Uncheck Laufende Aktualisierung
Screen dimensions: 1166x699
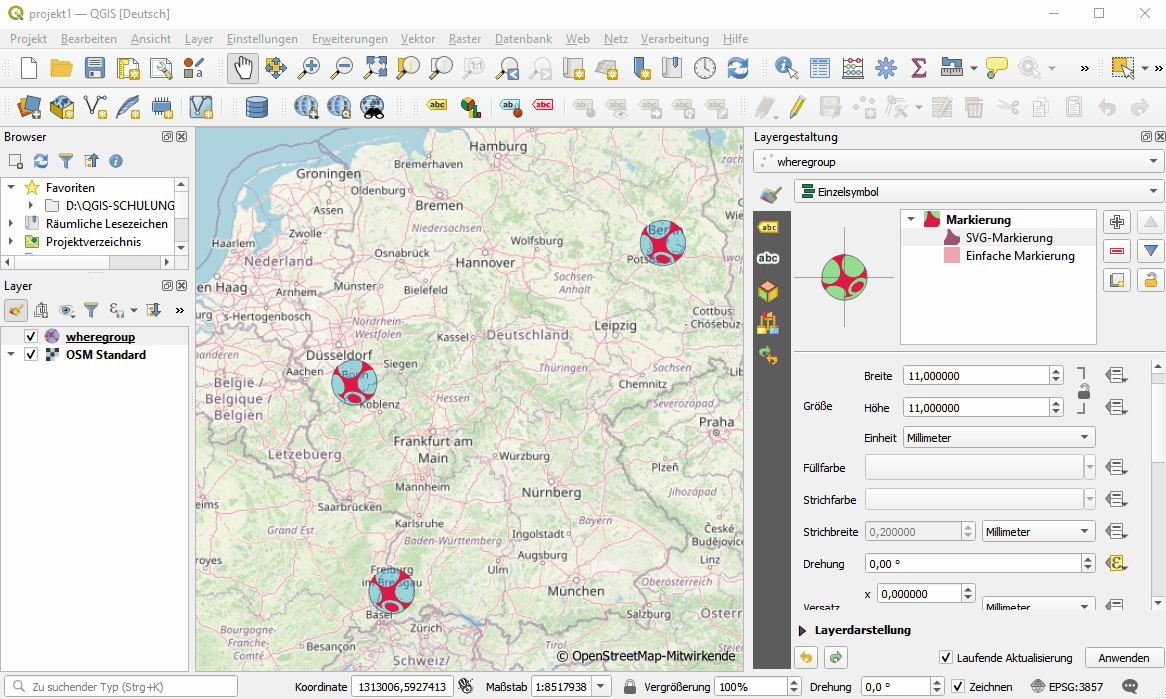945,657
